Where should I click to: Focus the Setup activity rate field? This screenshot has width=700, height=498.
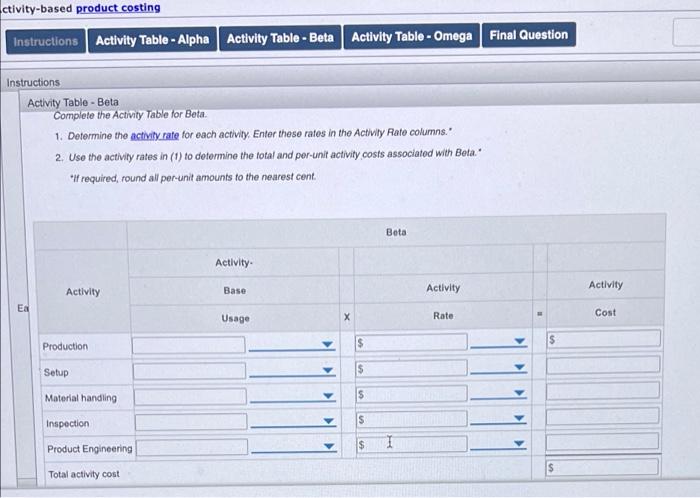pyautogui.click(x=411, y=368)
